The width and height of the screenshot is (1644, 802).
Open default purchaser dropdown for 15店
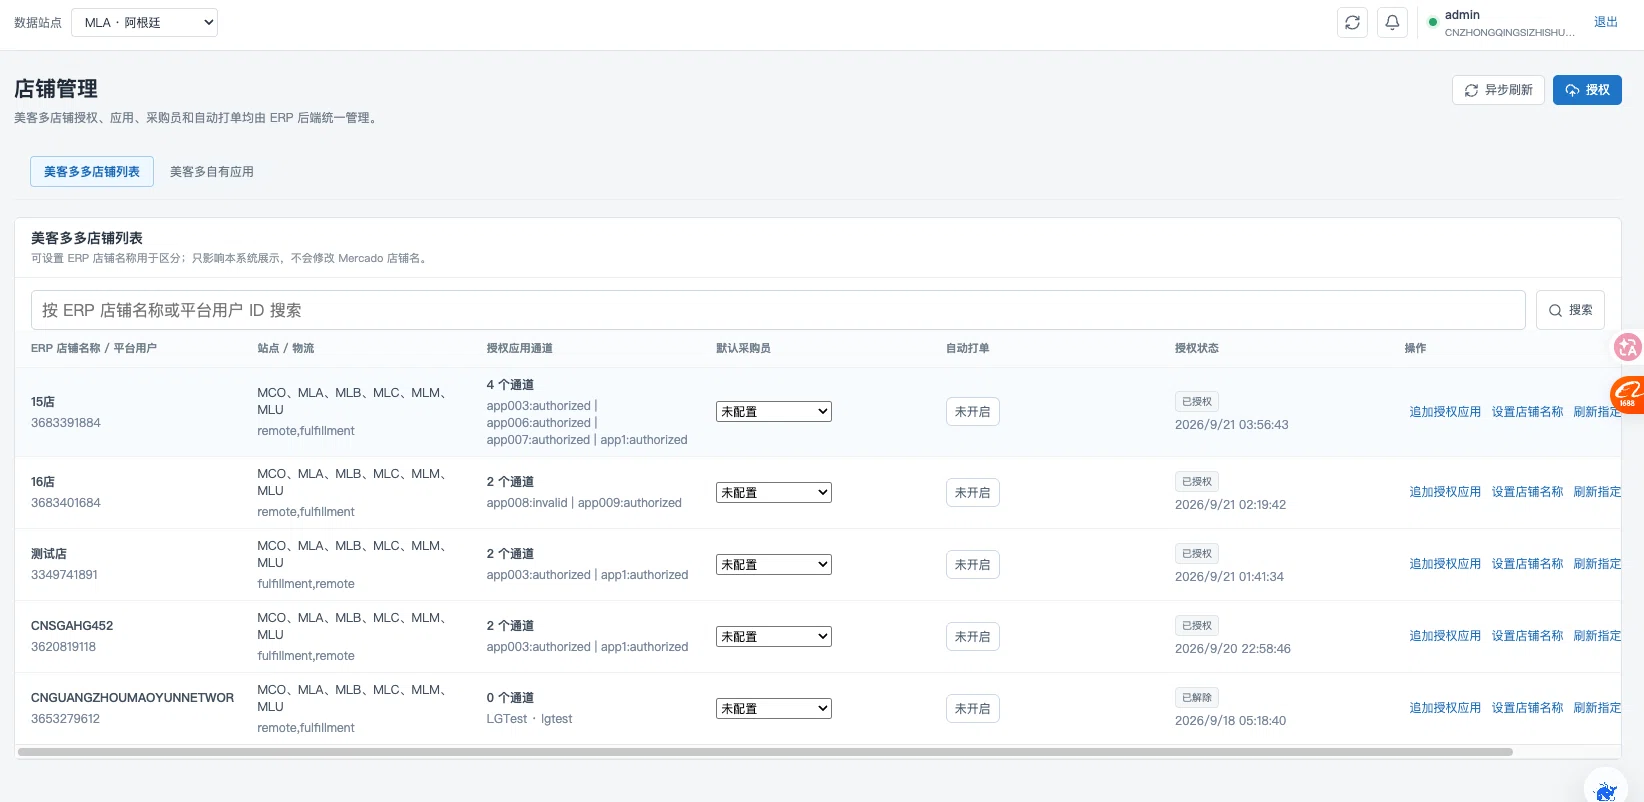[x=774, y=412]
